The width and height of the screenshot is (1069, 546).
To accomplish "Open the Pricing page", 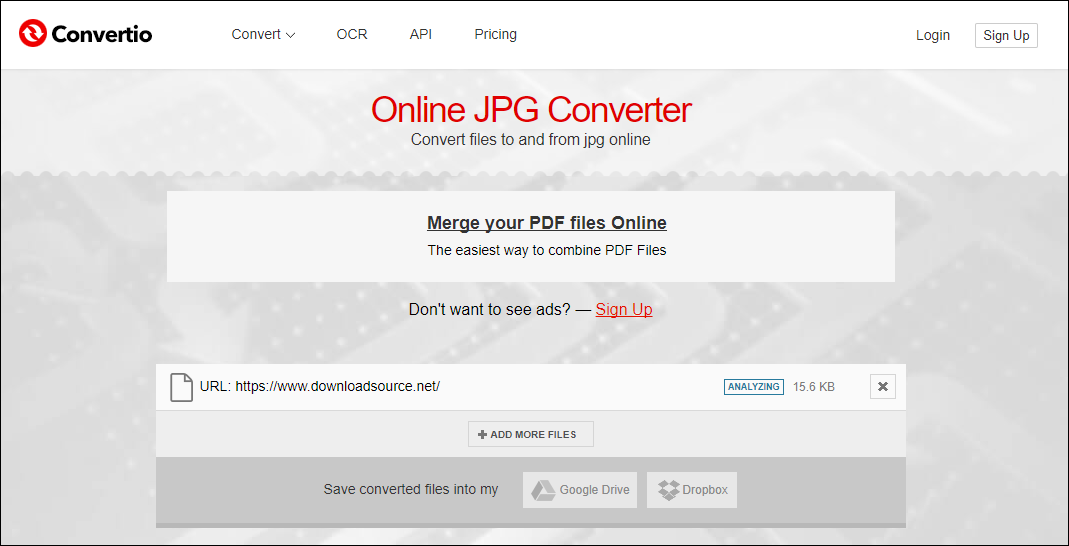I will coord(496,34).
